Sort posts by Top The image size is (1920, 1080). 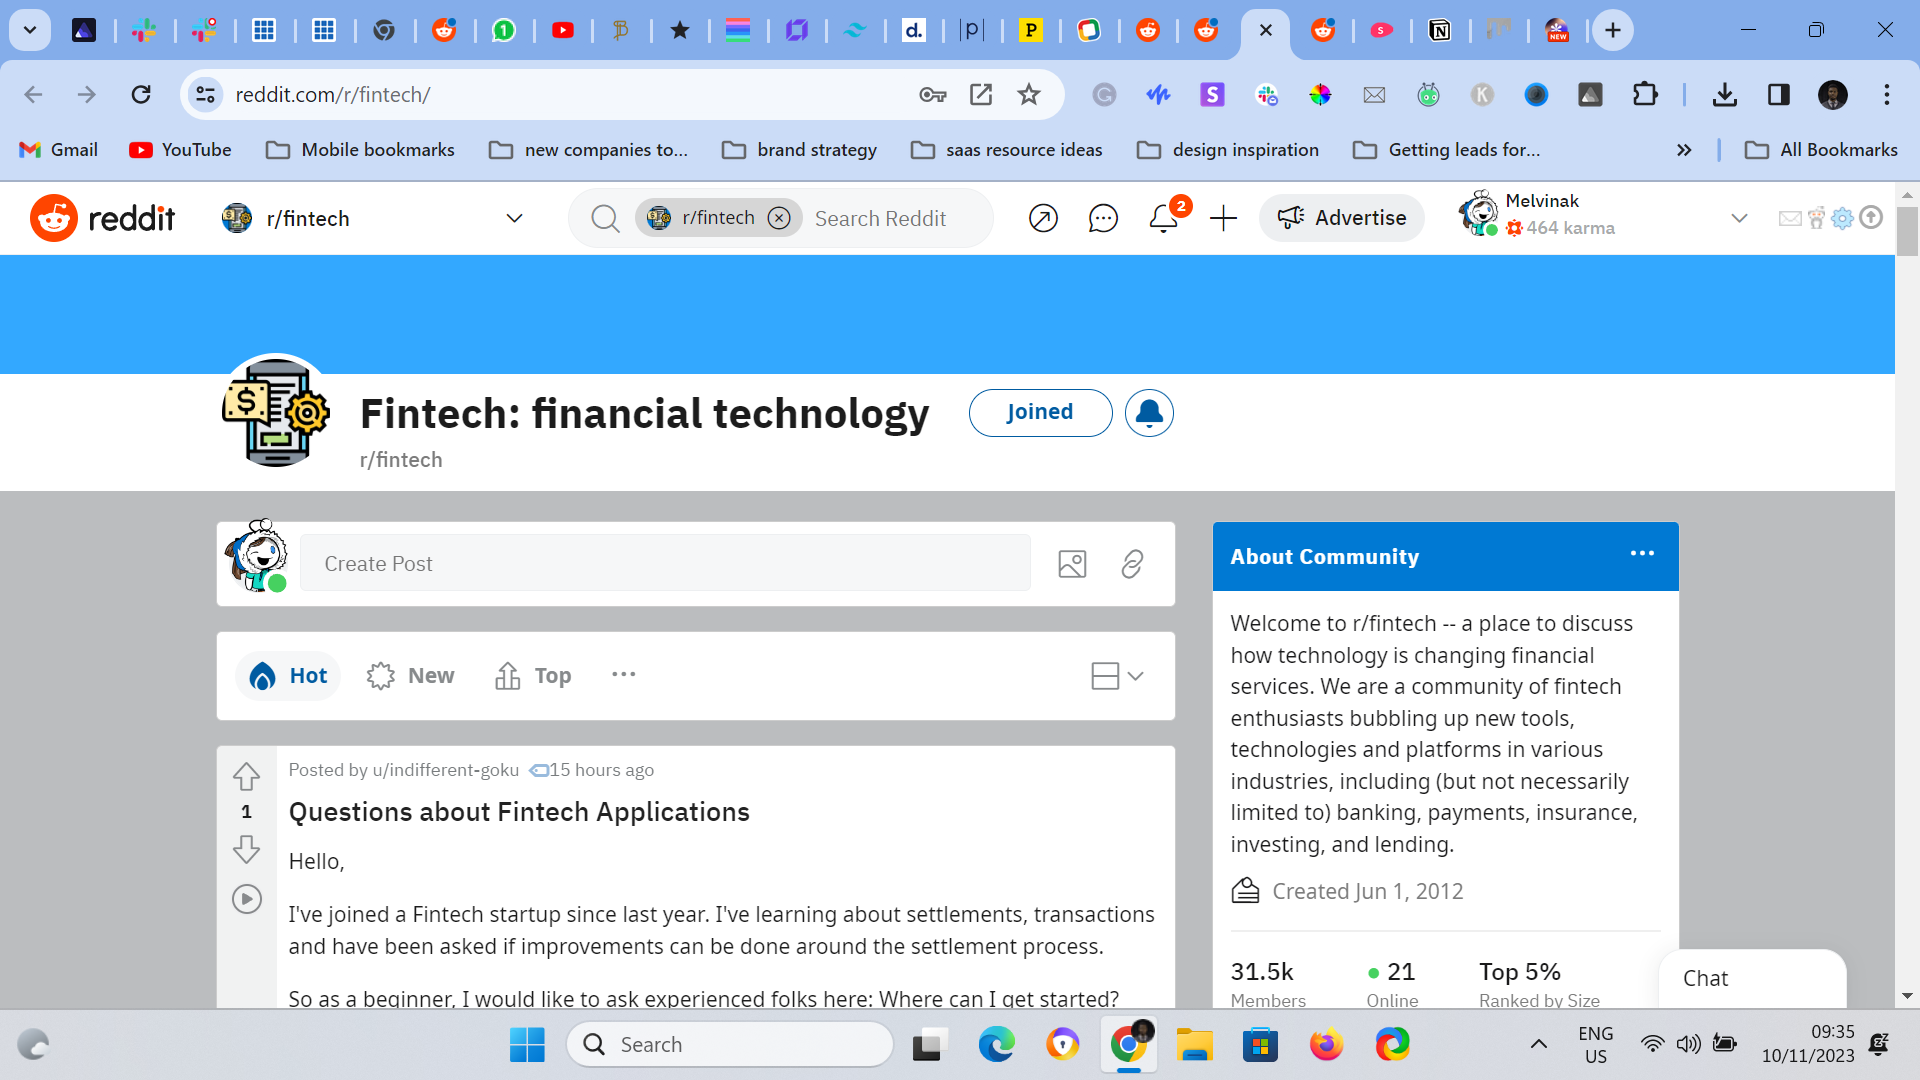click(533, 676)
